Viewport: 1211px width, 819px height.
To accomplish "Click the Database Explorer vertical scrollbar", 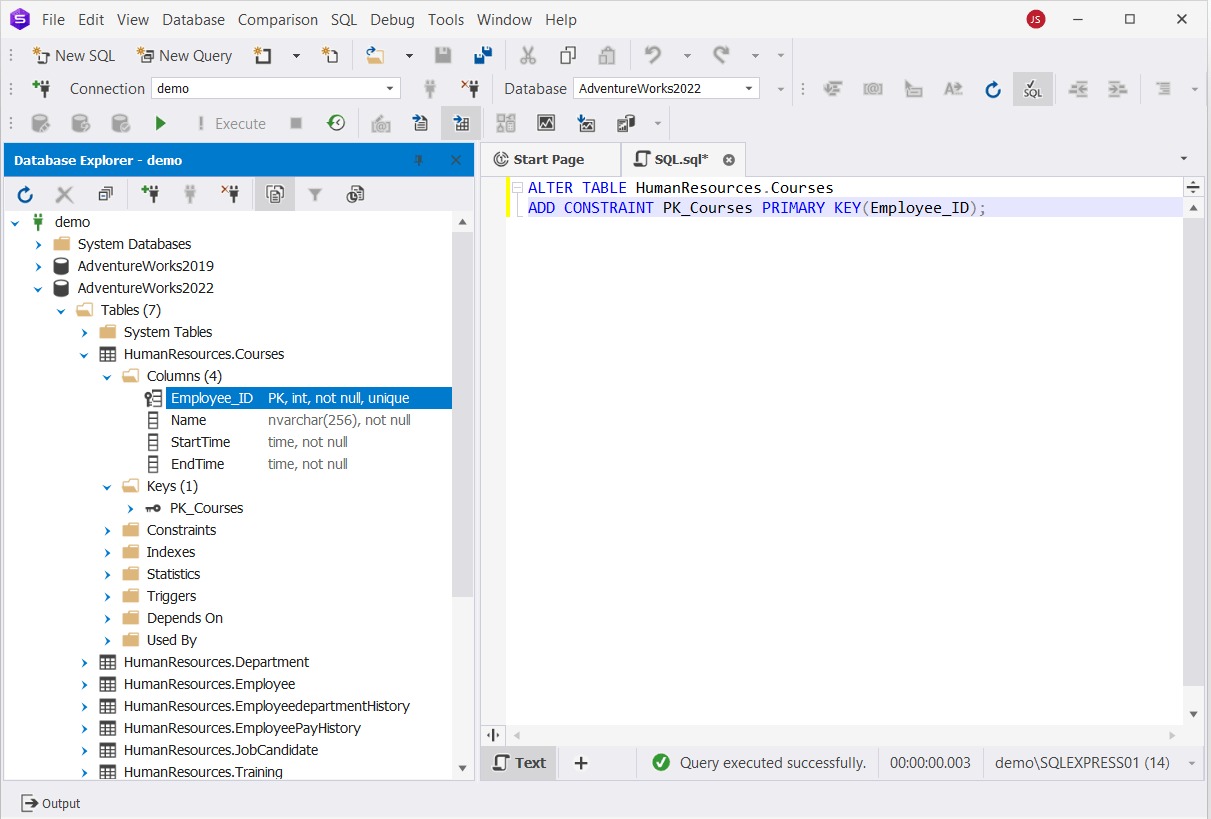I will 463,411.
